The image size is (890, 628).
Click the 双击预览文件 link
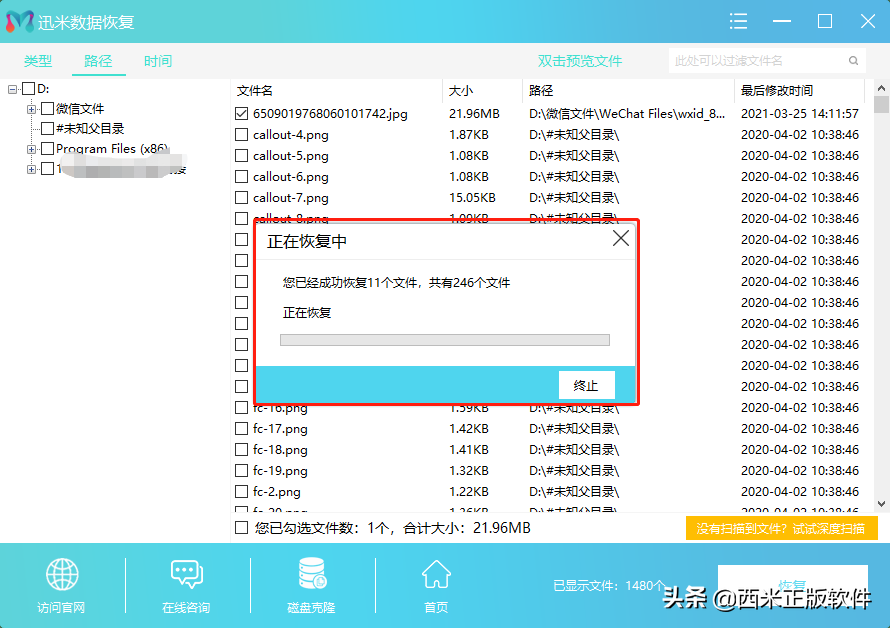[580, 61]
